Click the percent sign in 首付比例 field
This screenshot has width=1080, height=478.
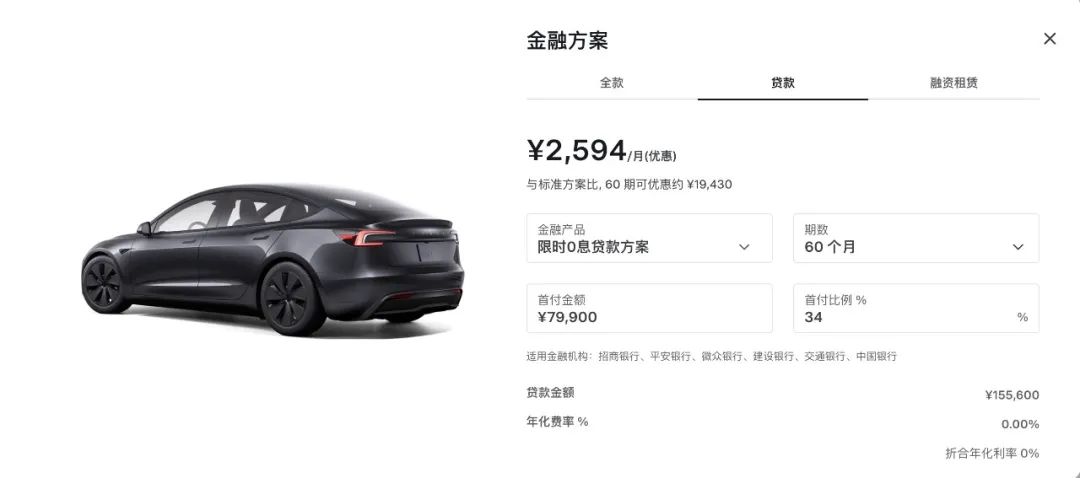click(x=1022, y=317)
